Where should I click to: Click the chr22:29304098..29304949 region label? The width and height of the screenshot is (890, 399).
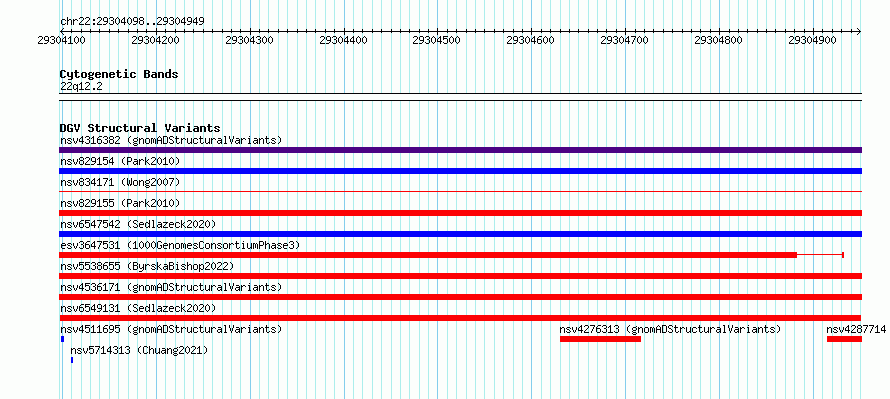click(132, 22)
